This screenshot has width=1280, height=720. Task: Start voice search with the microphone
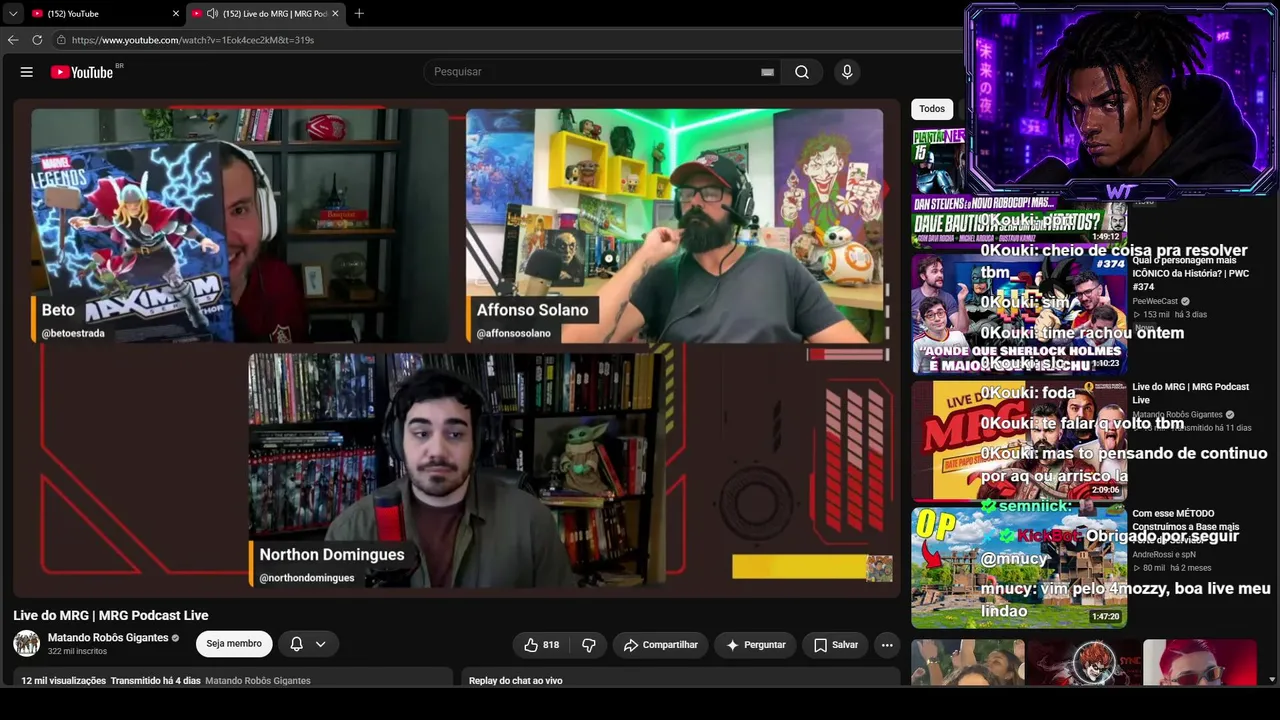pyautogui.click(x=847, y=72)
